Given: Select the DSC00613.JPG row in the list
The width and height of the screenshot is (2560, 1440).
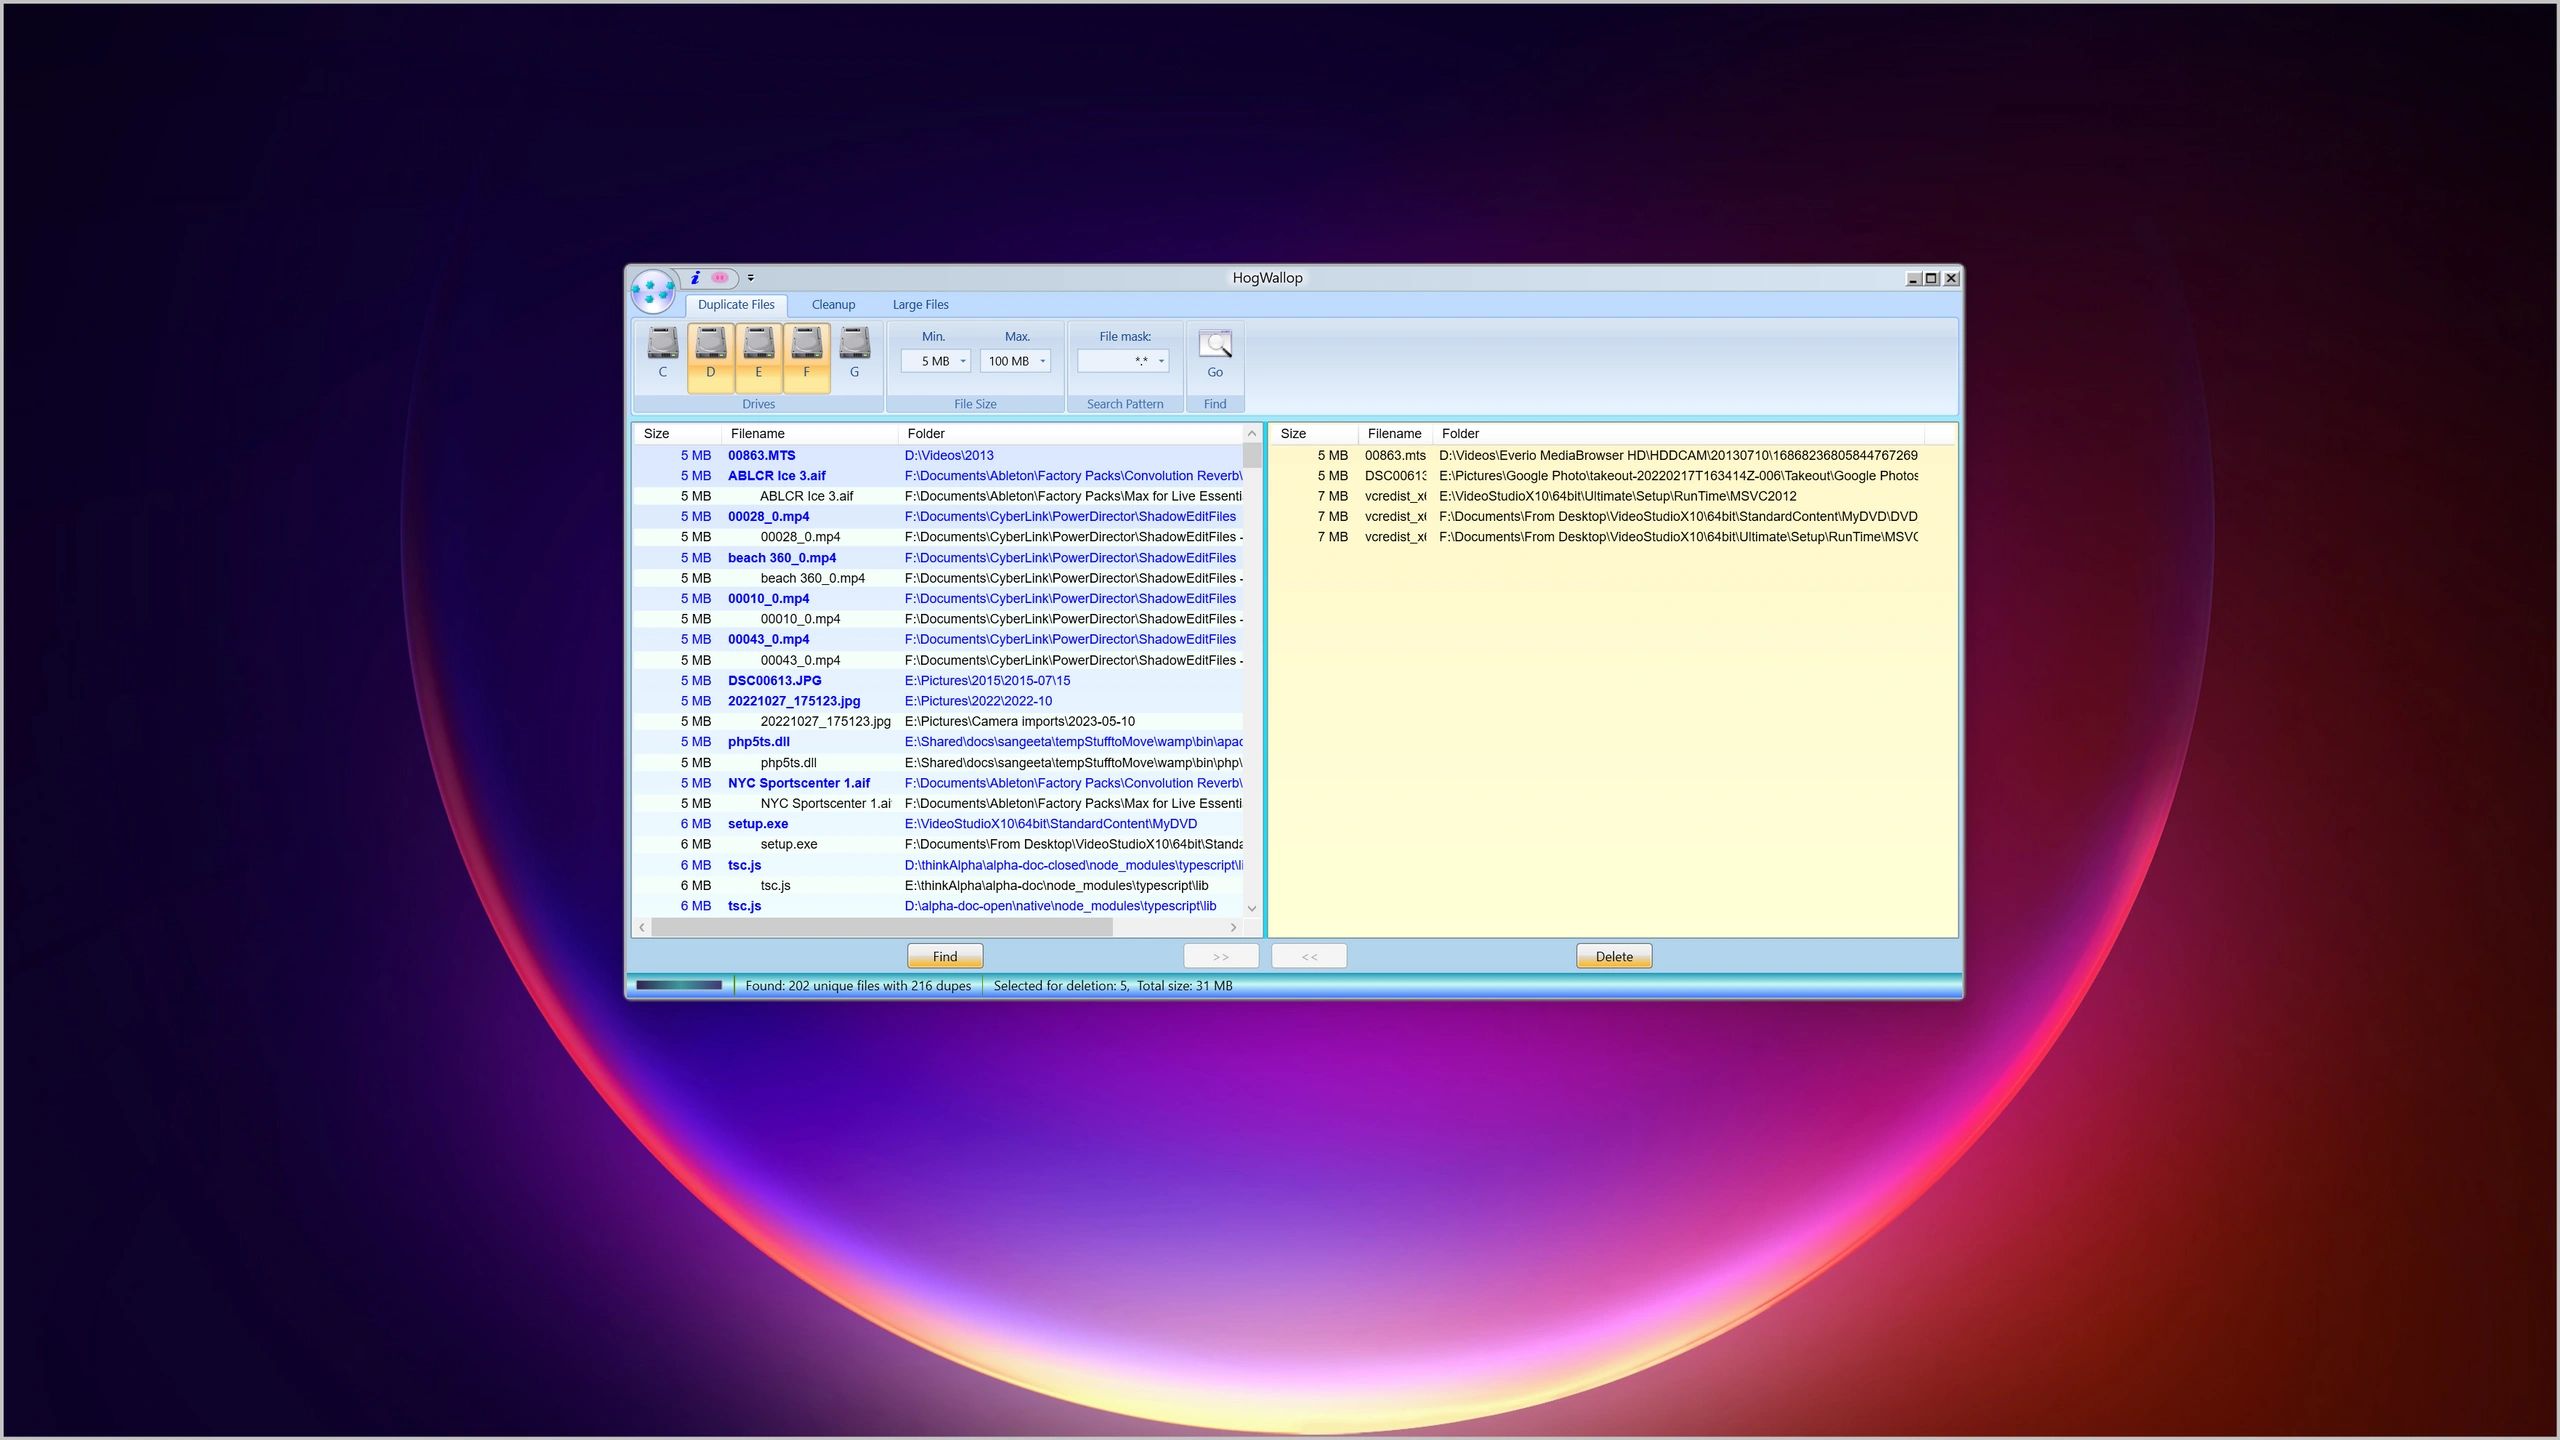Looking at the screenshot, I should click(774, 680).
